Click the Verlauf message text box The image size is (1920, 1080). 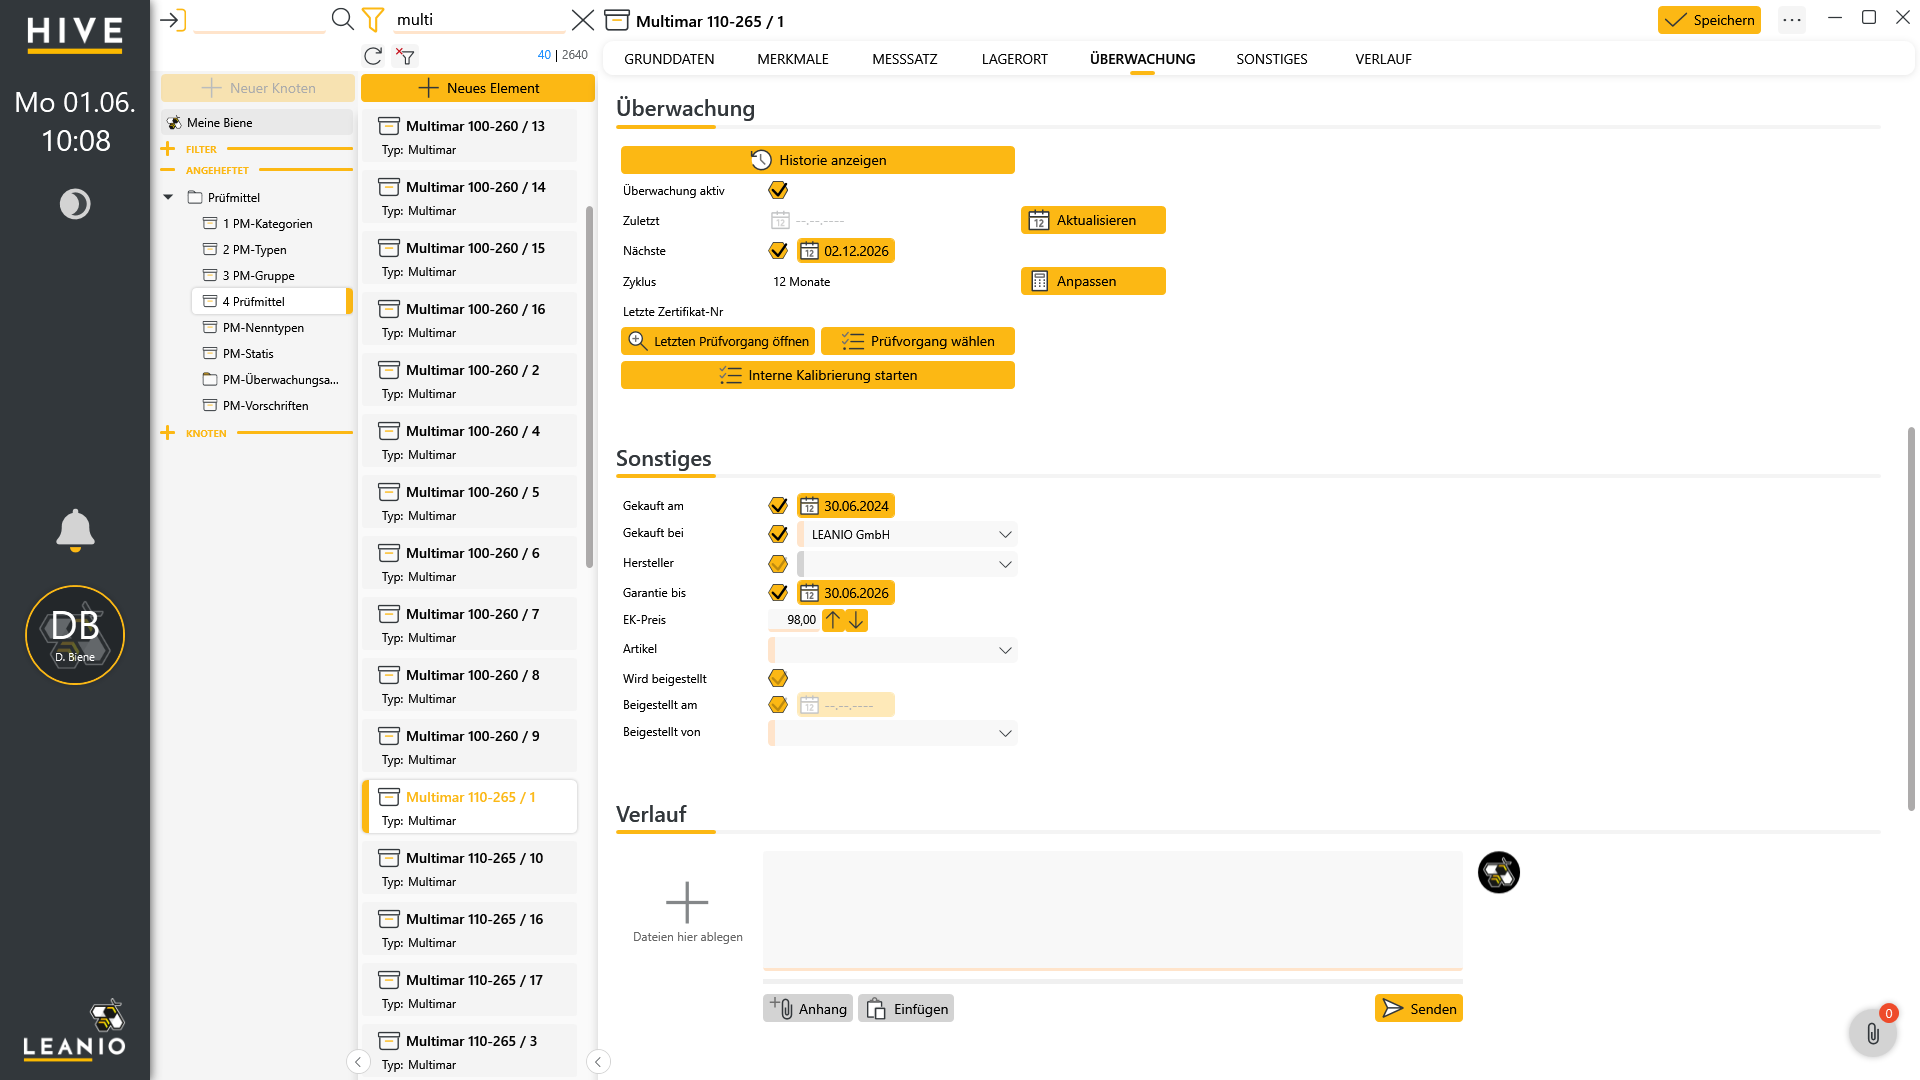click(x=1112, y=909)
